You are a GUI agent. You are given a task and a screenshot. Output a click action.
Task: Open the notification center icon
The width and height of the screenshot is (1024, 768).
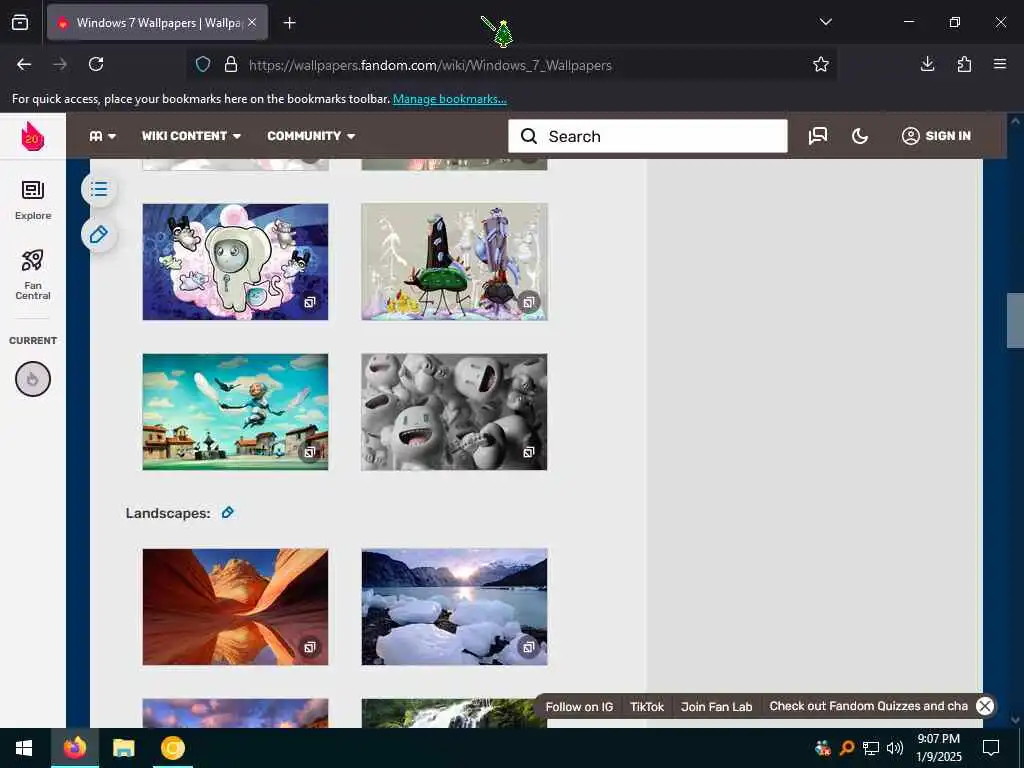(991, 748)
